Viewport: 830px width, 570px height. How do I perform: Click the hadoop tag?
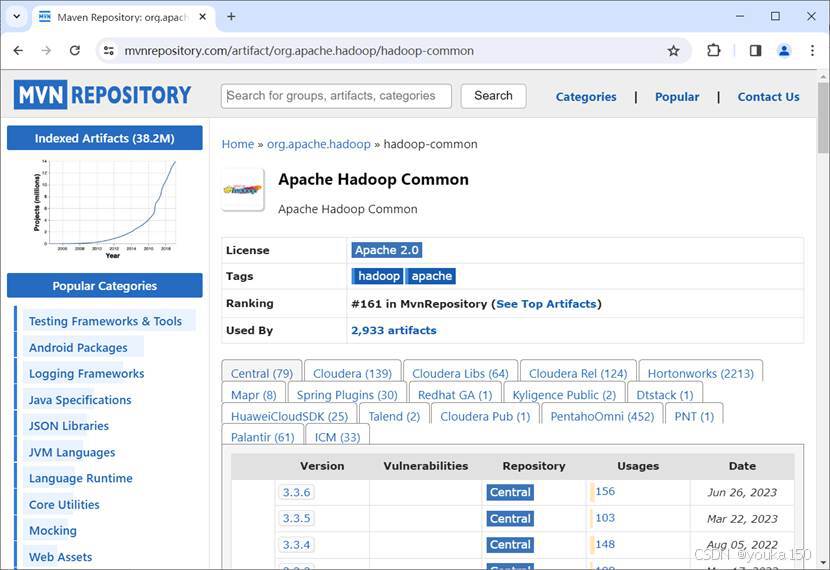378,276
